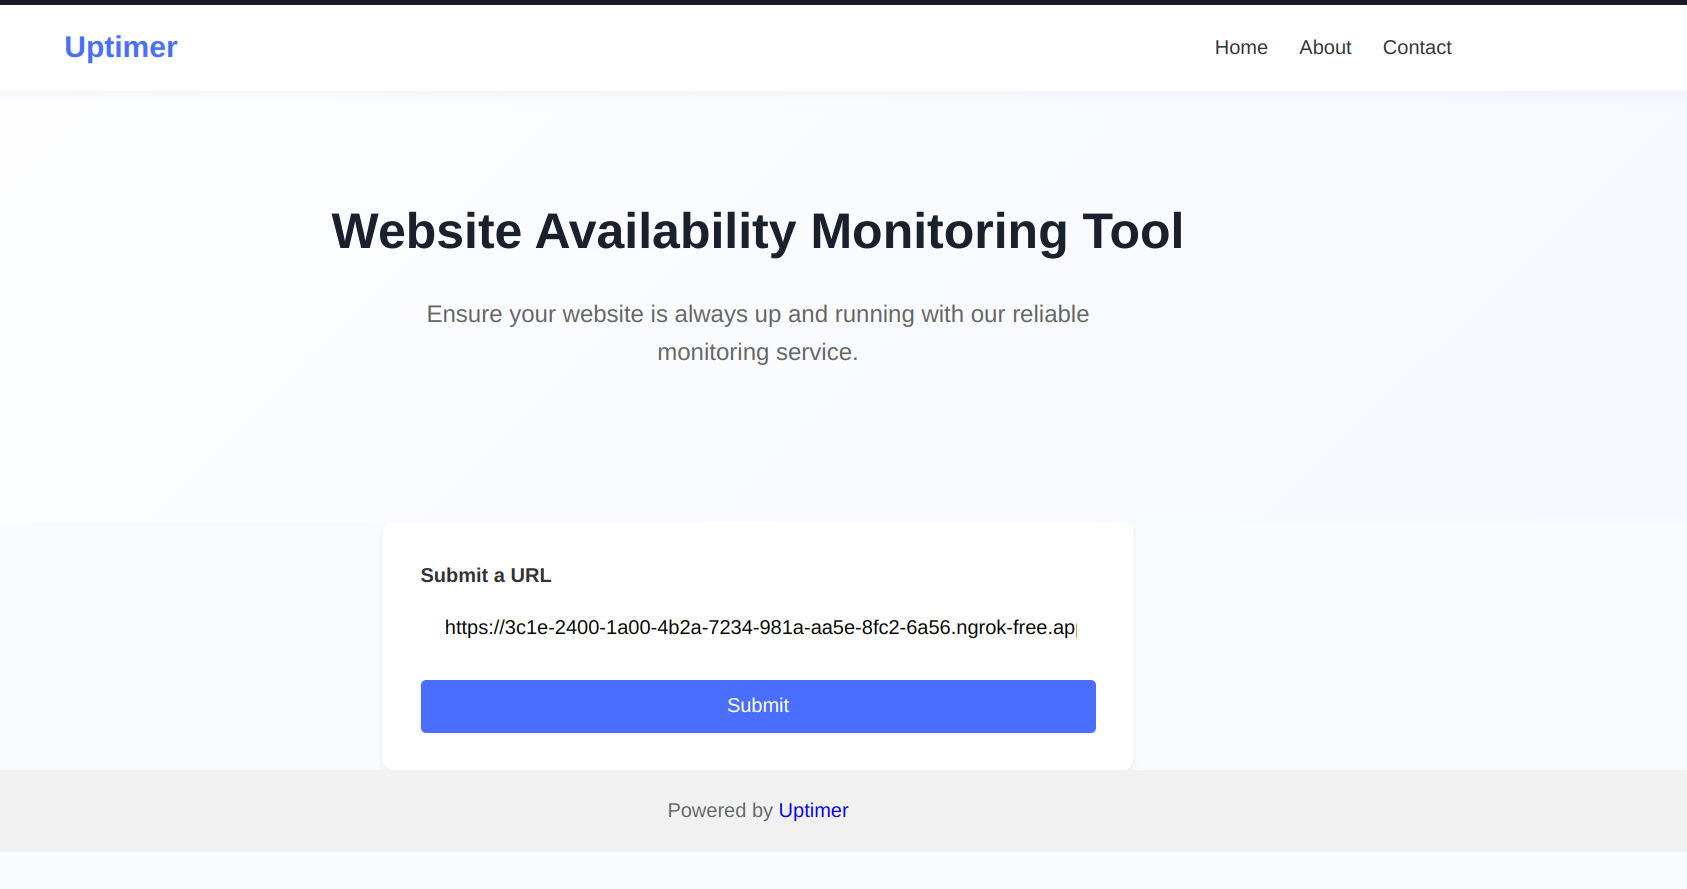Open the Contact page link

(x=1417, y=47)
